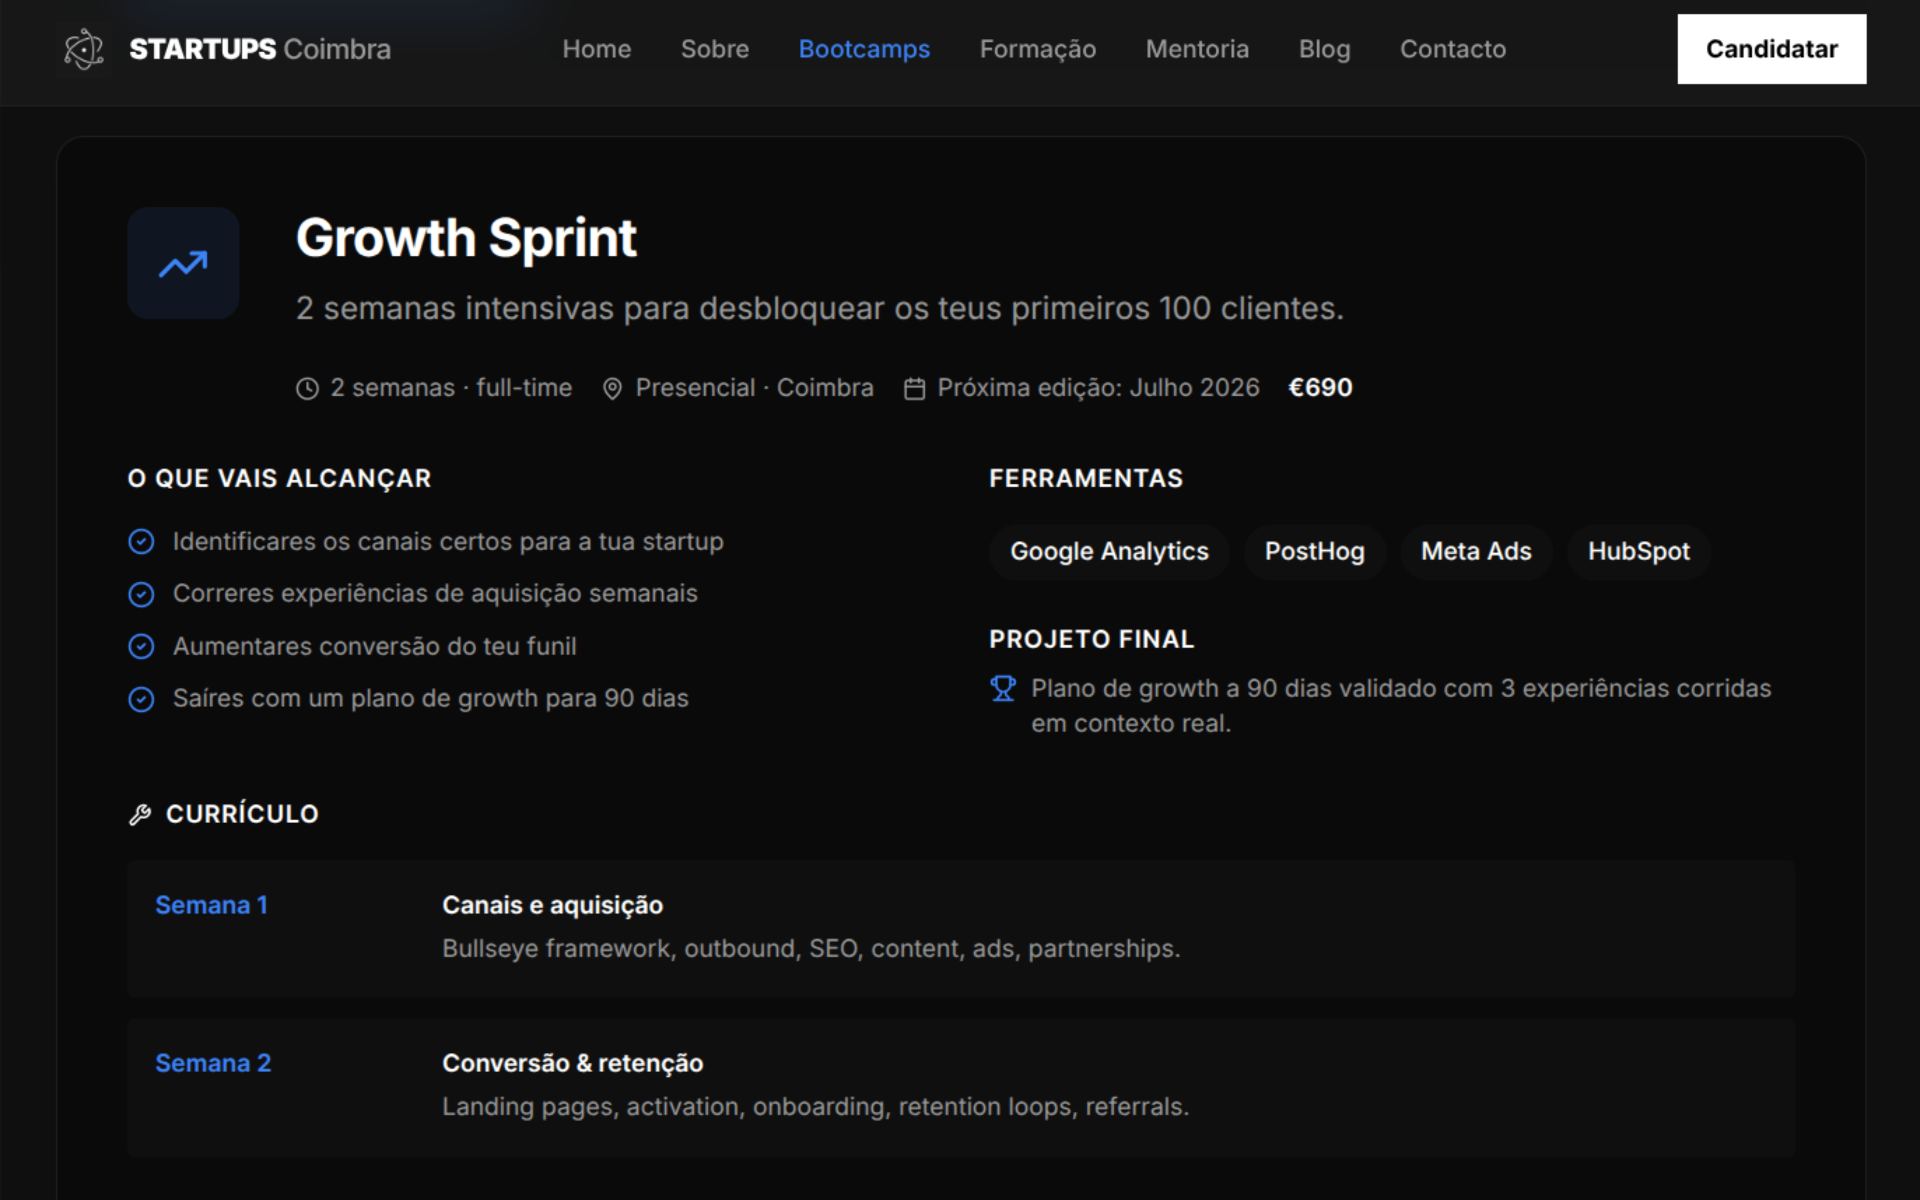This screenshot has width=1920, height=1200.
Task: Click the Aumentares conversão do teu funil text
Action: tap(374, 646)
